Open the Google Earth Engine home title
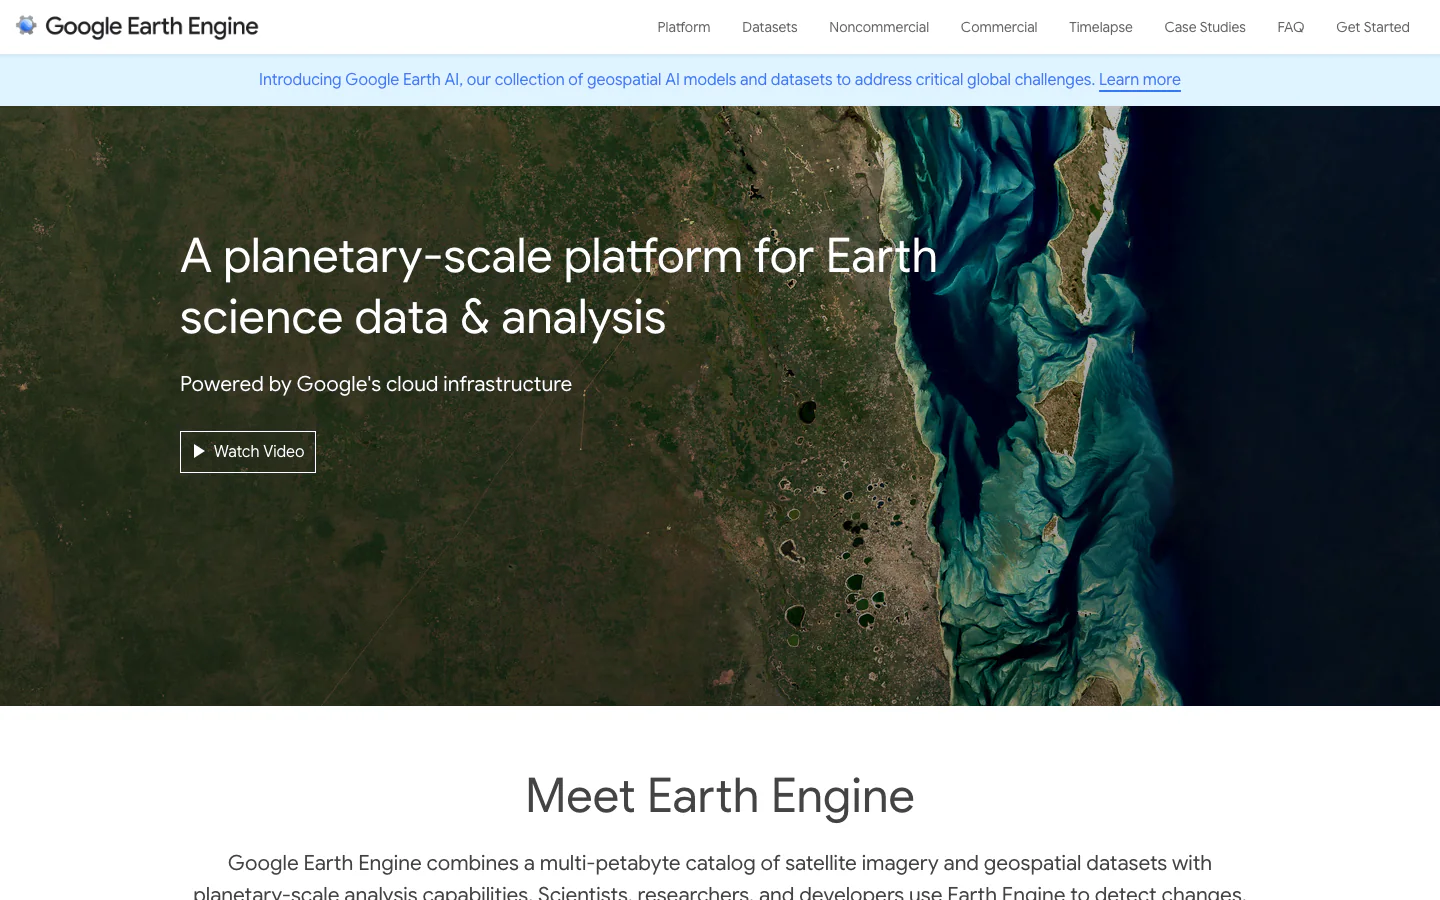The width and height of the screenshot is (1440, 900). 152,27
